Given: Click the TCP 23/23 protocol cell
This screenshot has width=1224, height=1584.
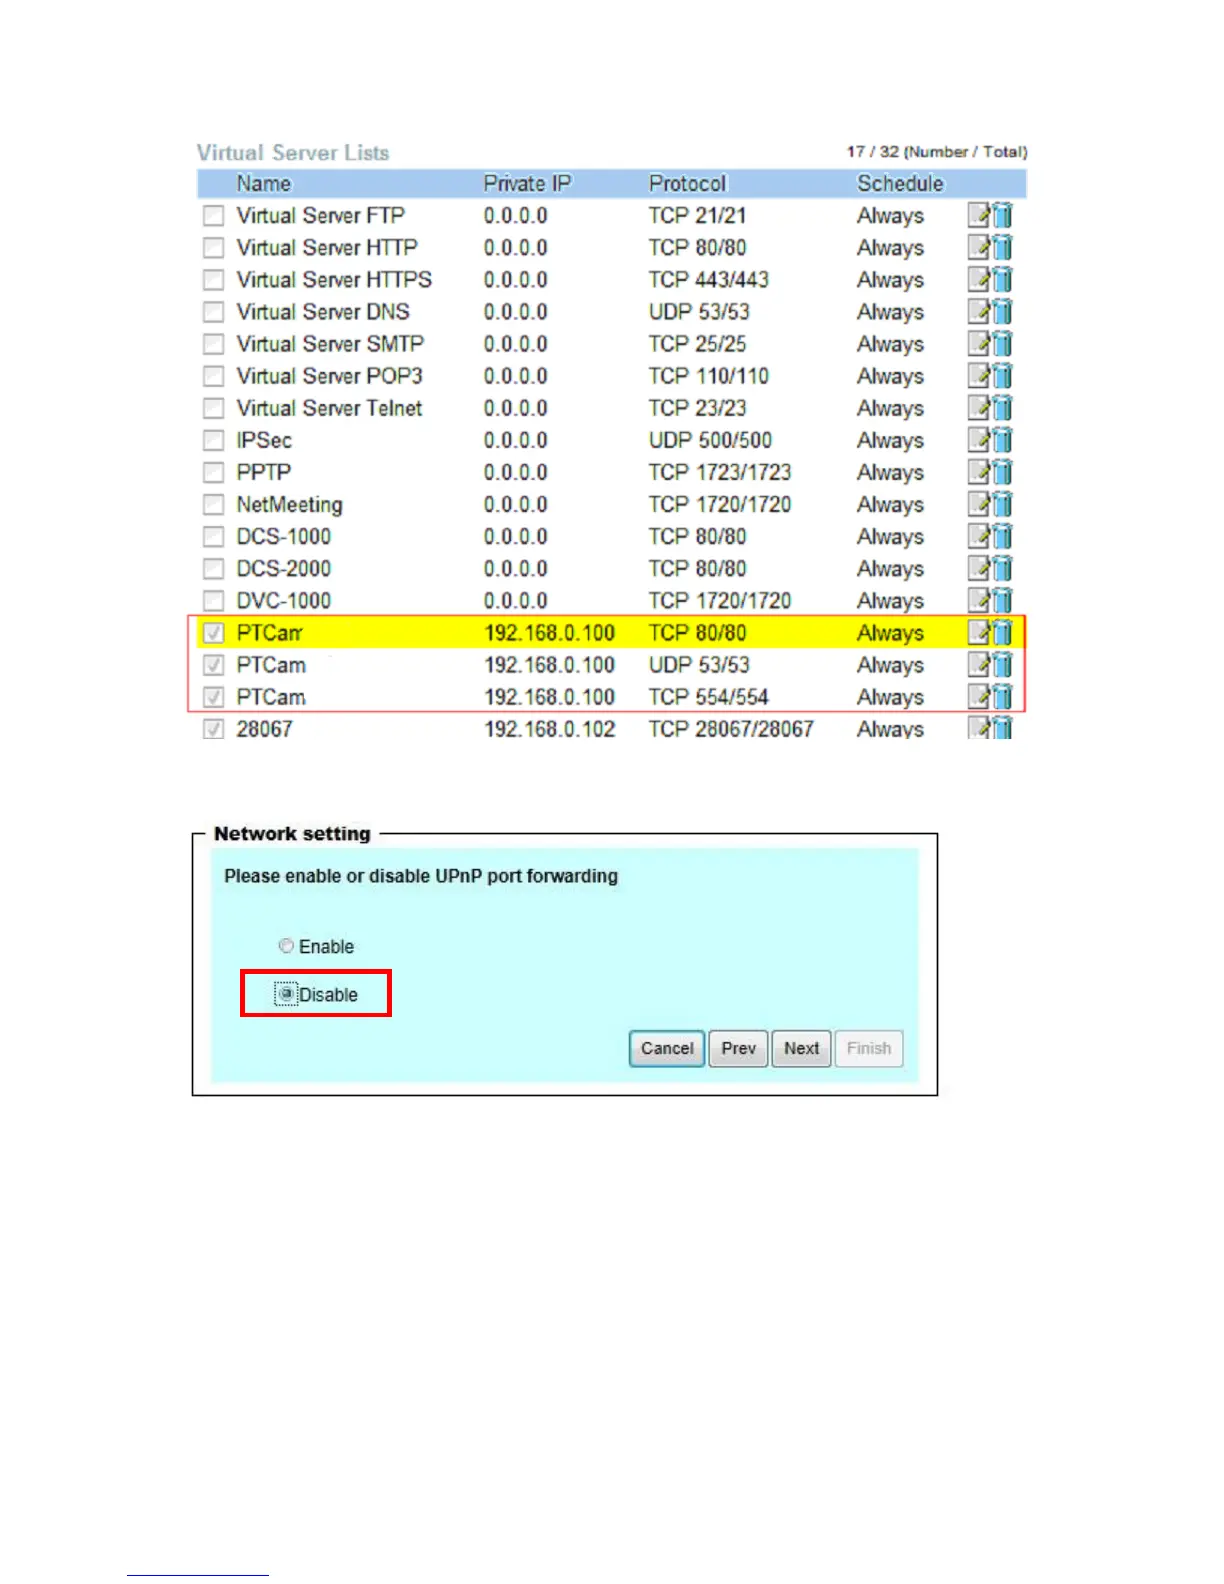Looking at the screenshot, I should point(697,408).
